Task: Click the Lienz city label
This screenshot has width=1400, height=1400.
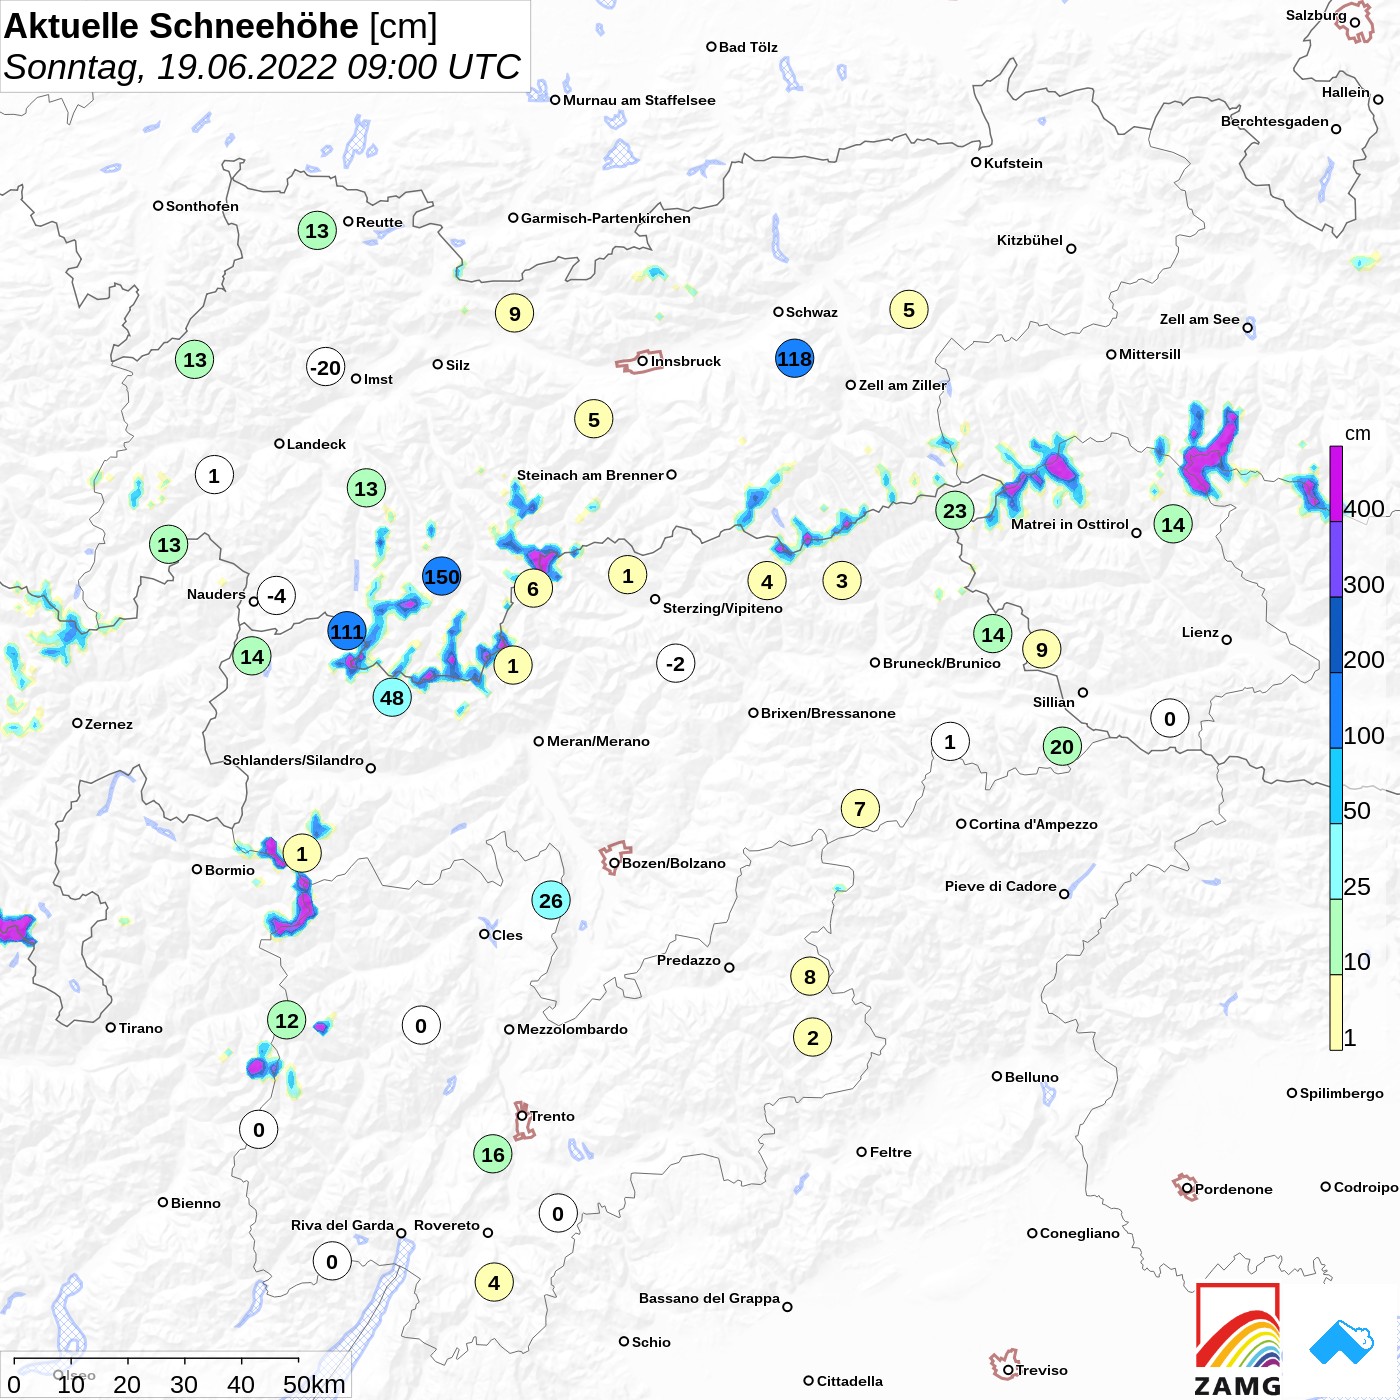Action: [x=1200, y=632]
